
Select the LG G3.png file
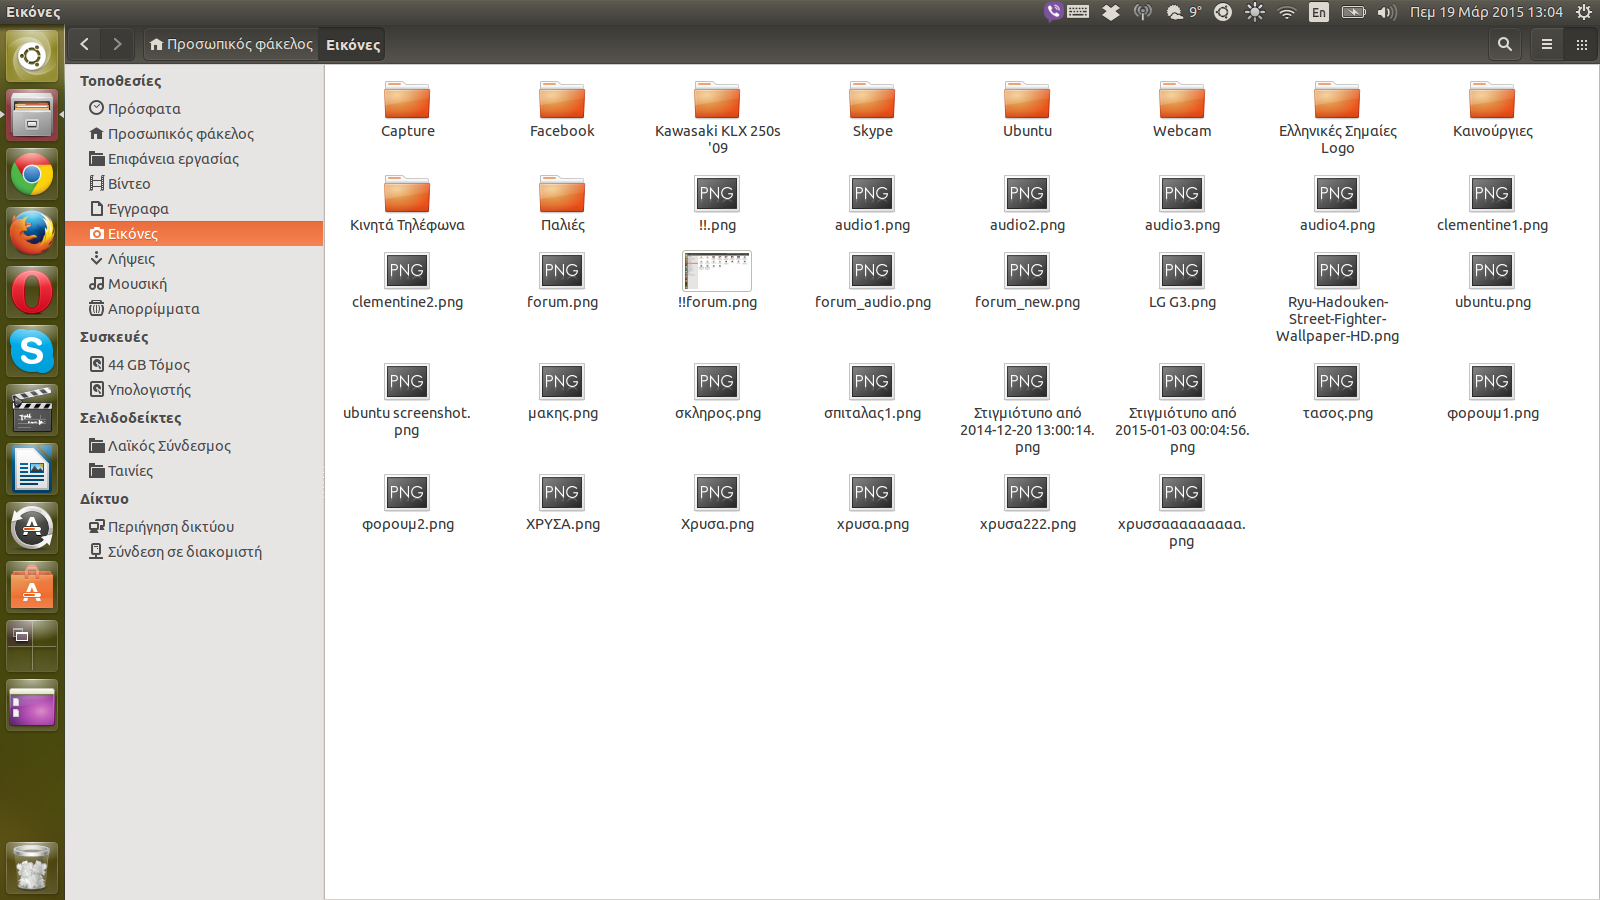tap(1182, 272)
